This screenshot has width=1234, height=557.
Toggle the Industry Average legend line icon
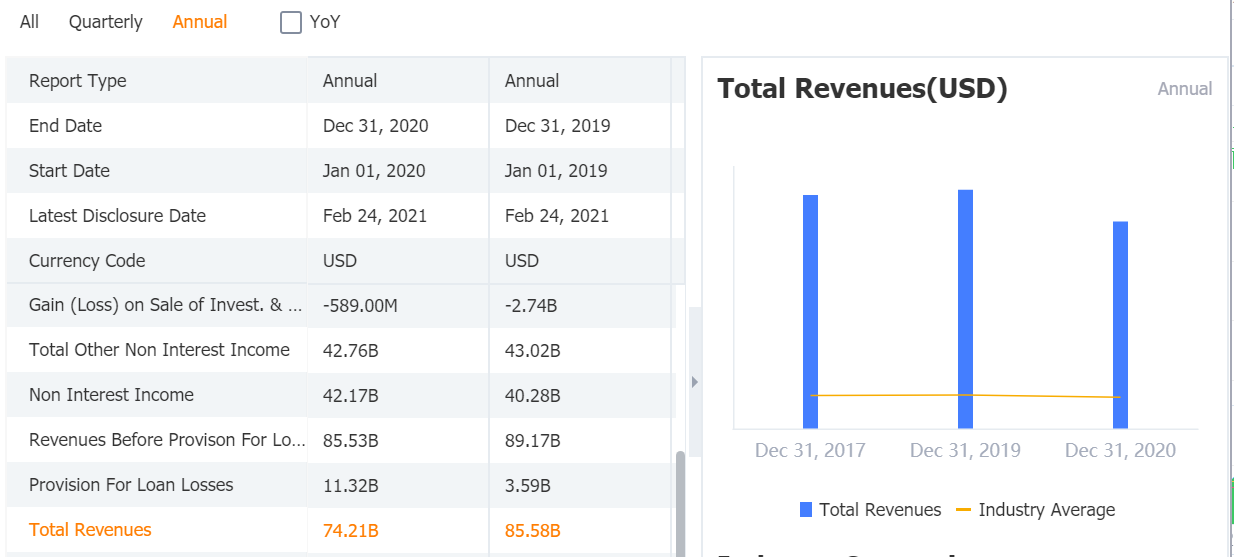[x=963, y=510]
